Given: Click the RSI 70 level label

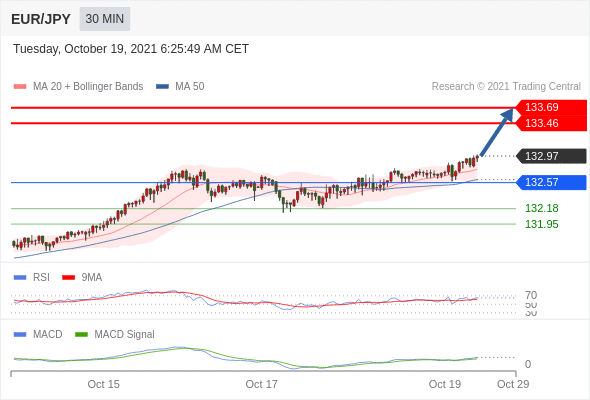Looking at the screenshot, I should point(531,295).
